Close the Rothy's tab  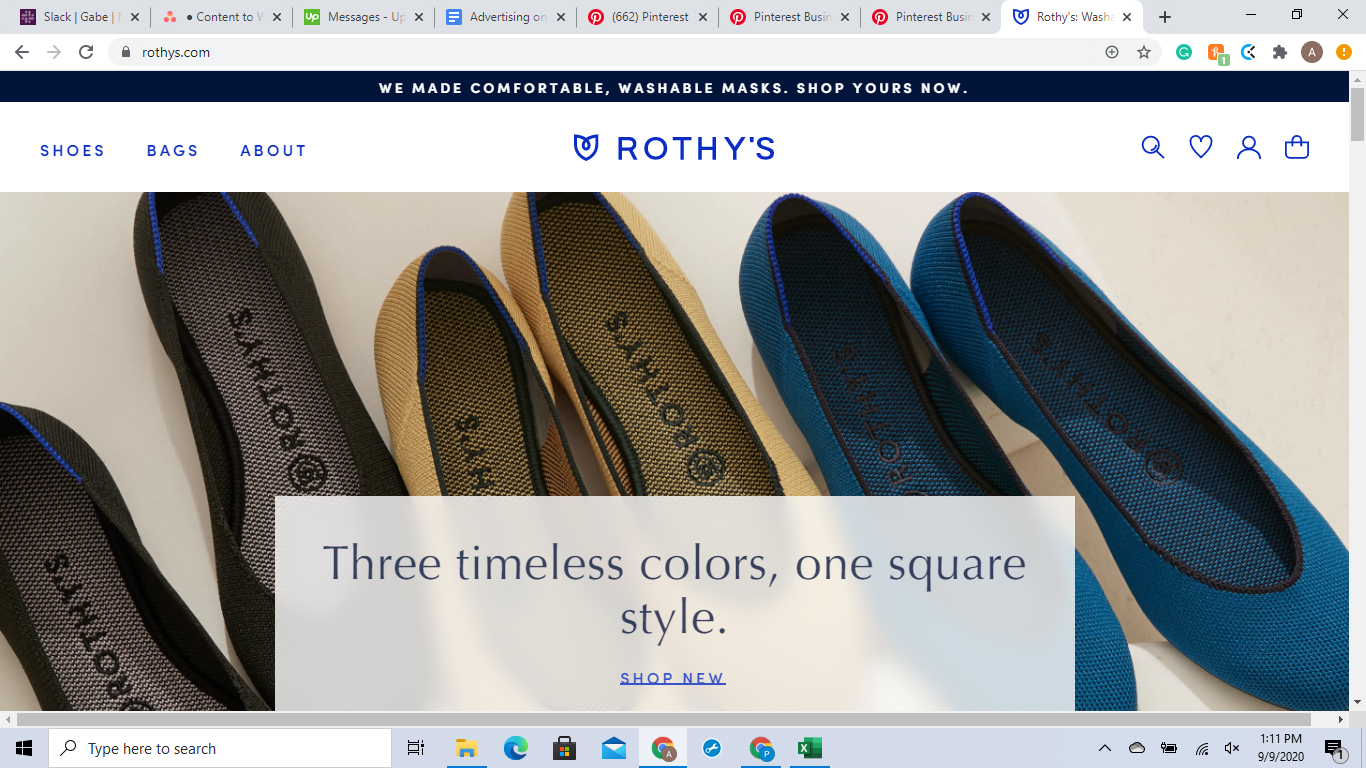(x=1127, y=17)
